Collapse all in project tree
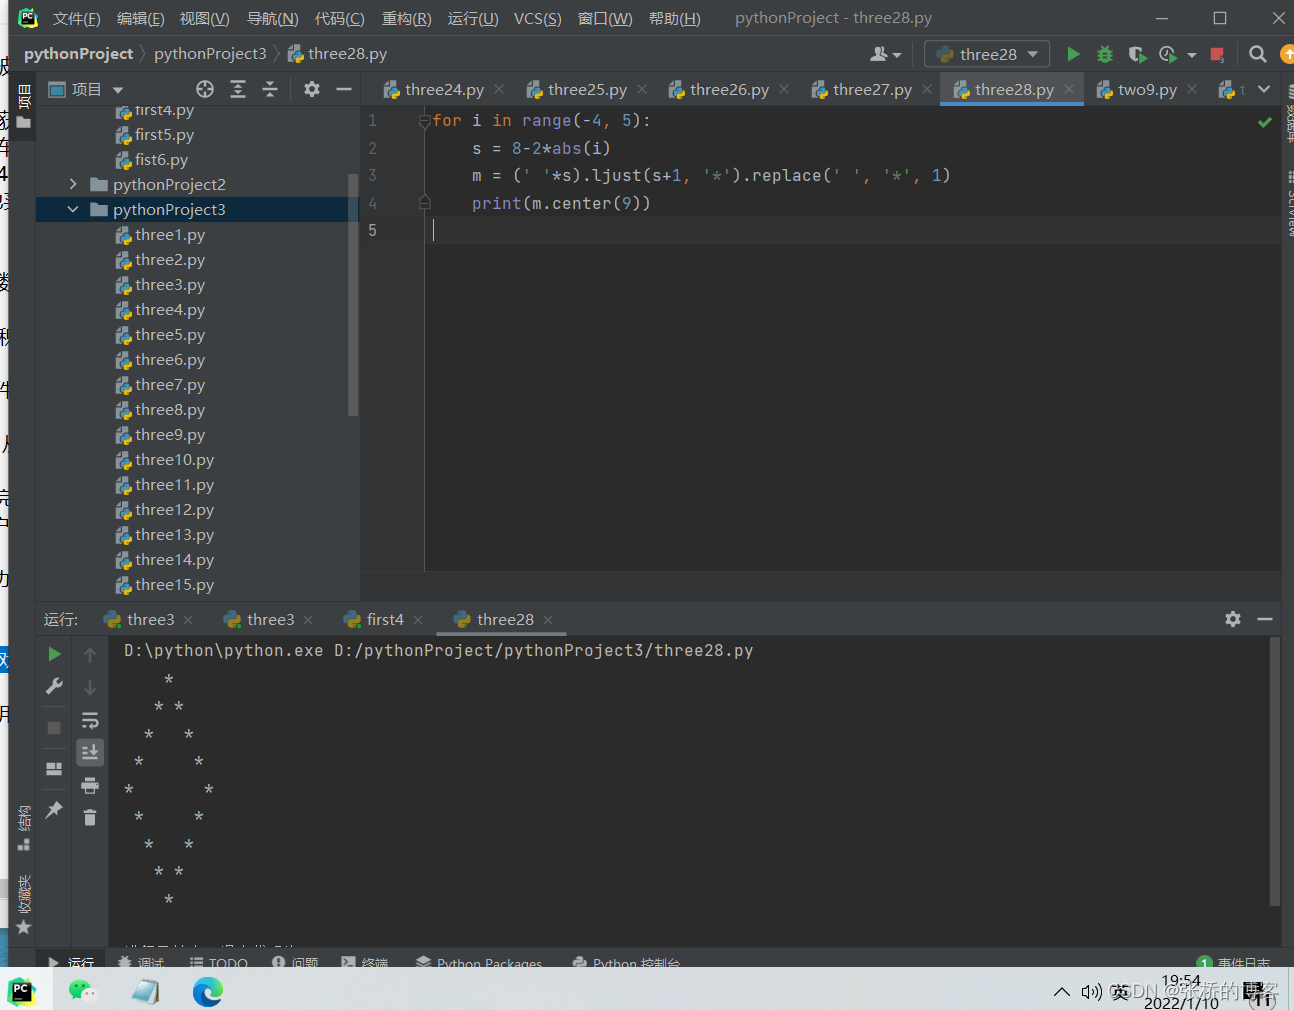Image resolution: width=1294 pixels, height=1010 pixels. [x=270, y=89]
